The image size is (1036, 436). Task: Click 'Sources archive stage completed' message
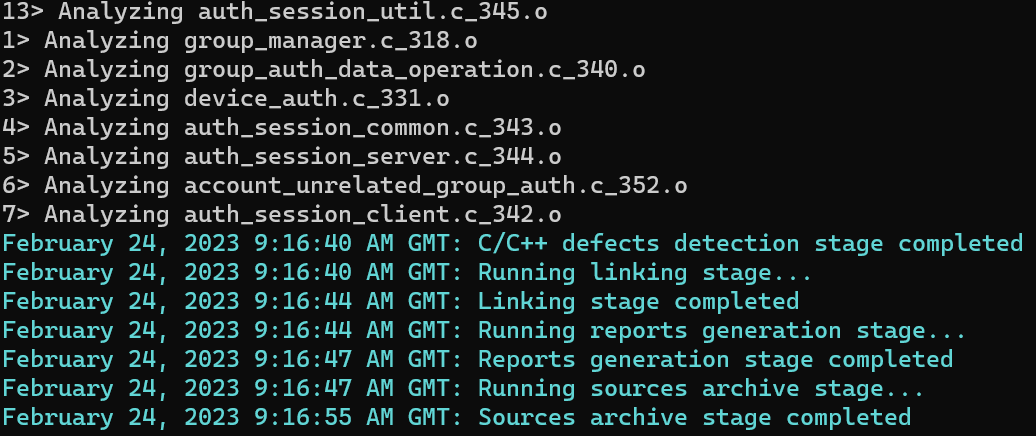[x=694, y=419]
